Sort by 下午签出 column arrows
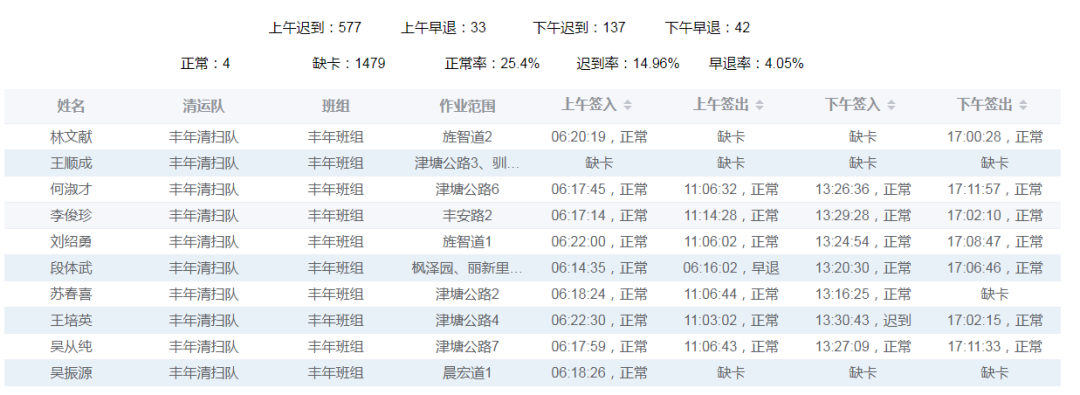The height and width of the screenshot is (395, 1080). (1024, 105)
